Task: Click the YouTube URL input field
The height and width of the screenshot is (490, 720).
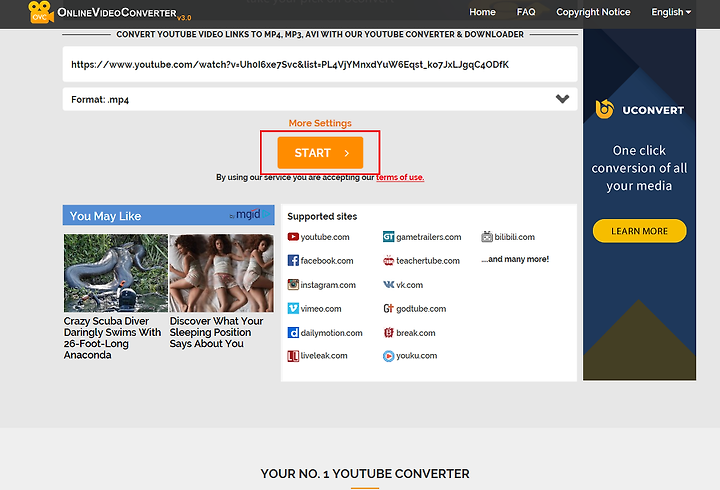Action: (x=320, y=64)
